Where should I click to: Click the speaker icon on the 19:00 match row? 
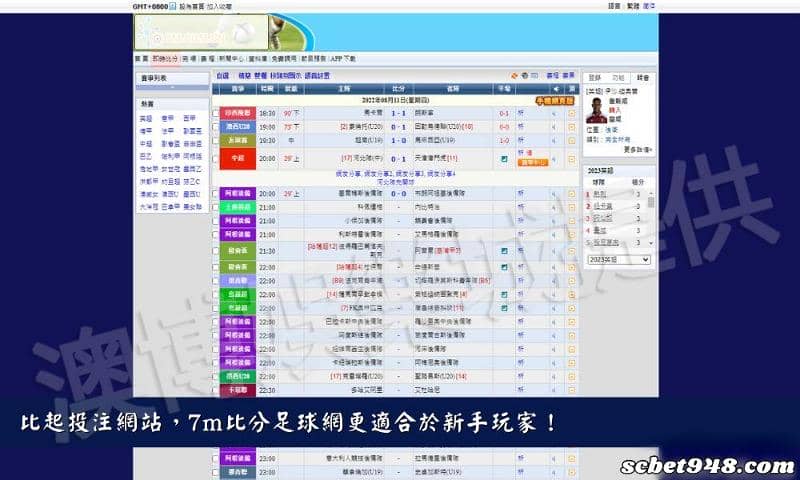pyautogui.click(x=554, y=127)
